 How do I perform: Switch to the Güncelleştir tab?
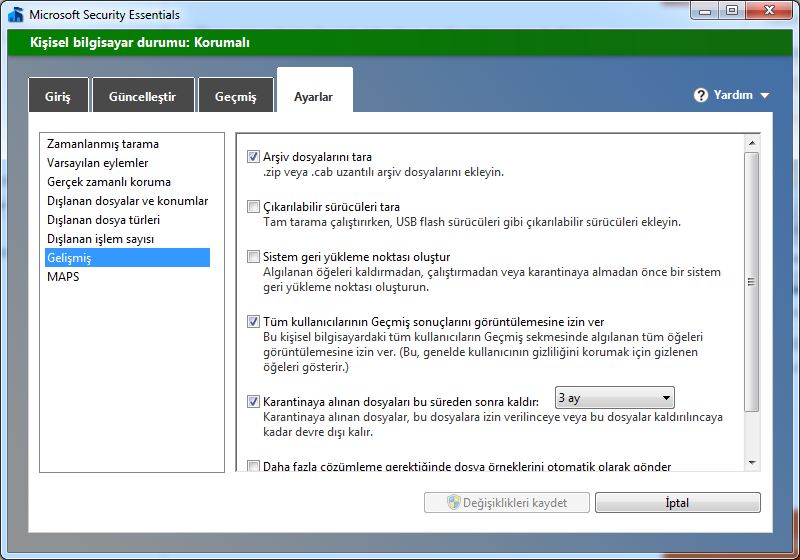tap(143, 96)
